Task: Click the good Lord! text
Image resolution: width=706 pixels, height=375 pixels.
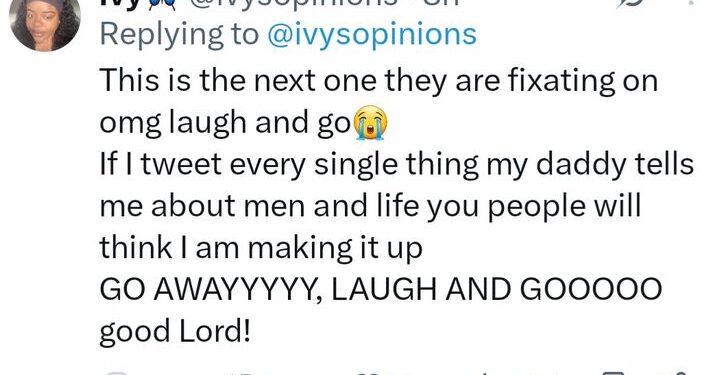Action: pos(175,332)
